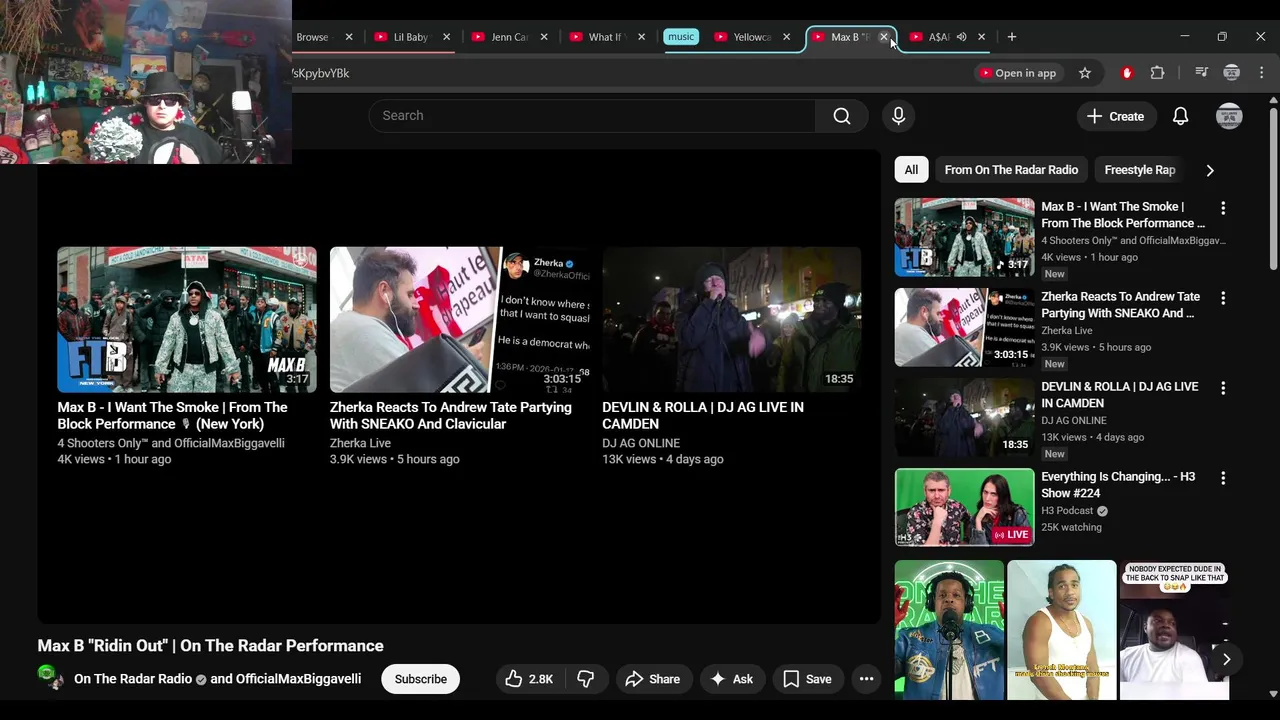Screen dimensions: 1280x720
Task: Click the browser address bar URL
Action: [320, 73]
